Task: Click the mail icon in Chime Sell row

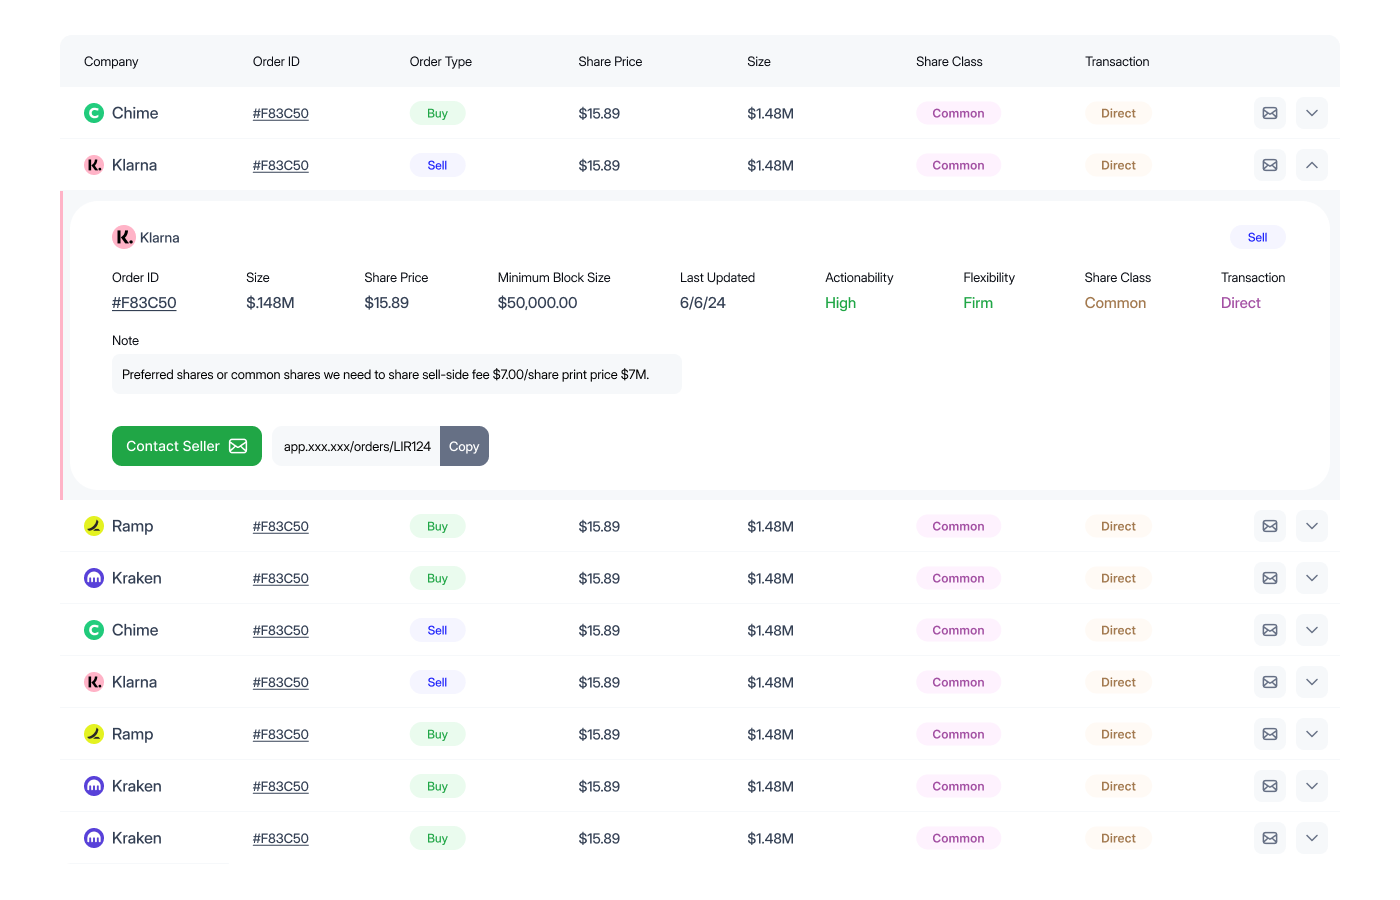Action: (x=1270, y=630)
